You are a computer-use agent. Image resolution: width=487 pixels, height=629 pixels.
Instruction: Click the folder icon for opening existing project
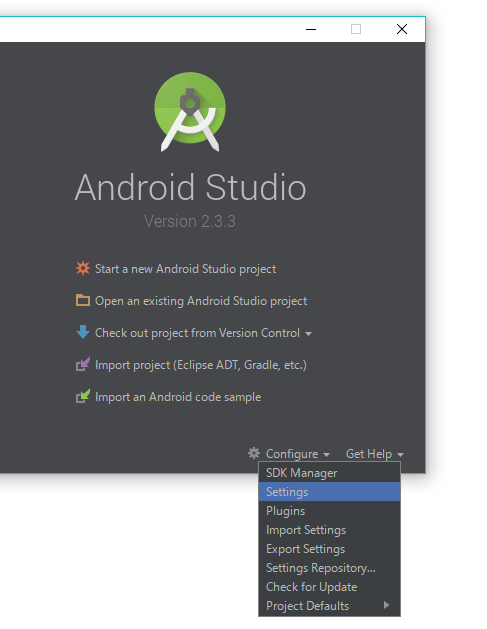coord(83,300)
